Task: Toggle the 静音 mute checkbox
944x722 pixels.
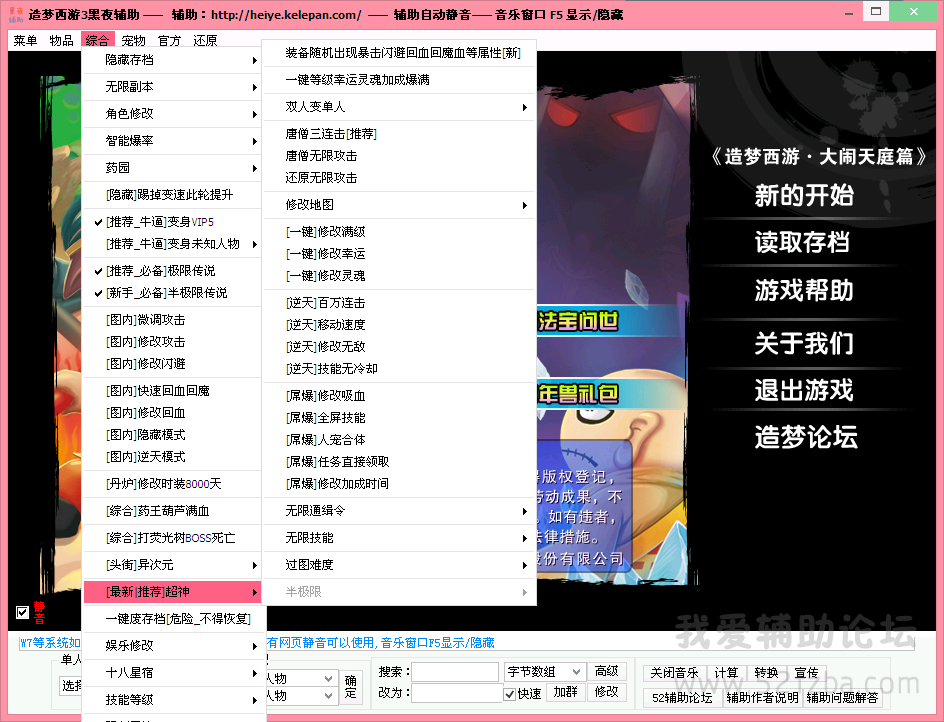Action: click(22, 612)
